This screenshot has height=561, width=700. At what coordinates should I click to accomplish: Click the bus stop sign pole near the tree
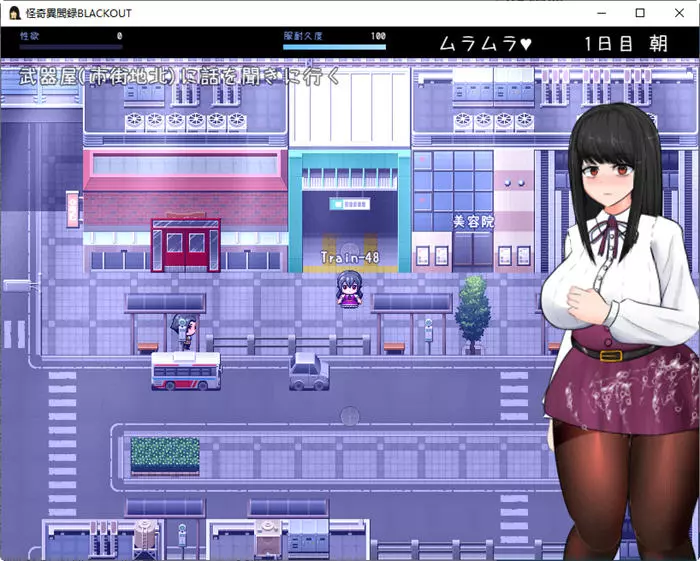(429, 336)
